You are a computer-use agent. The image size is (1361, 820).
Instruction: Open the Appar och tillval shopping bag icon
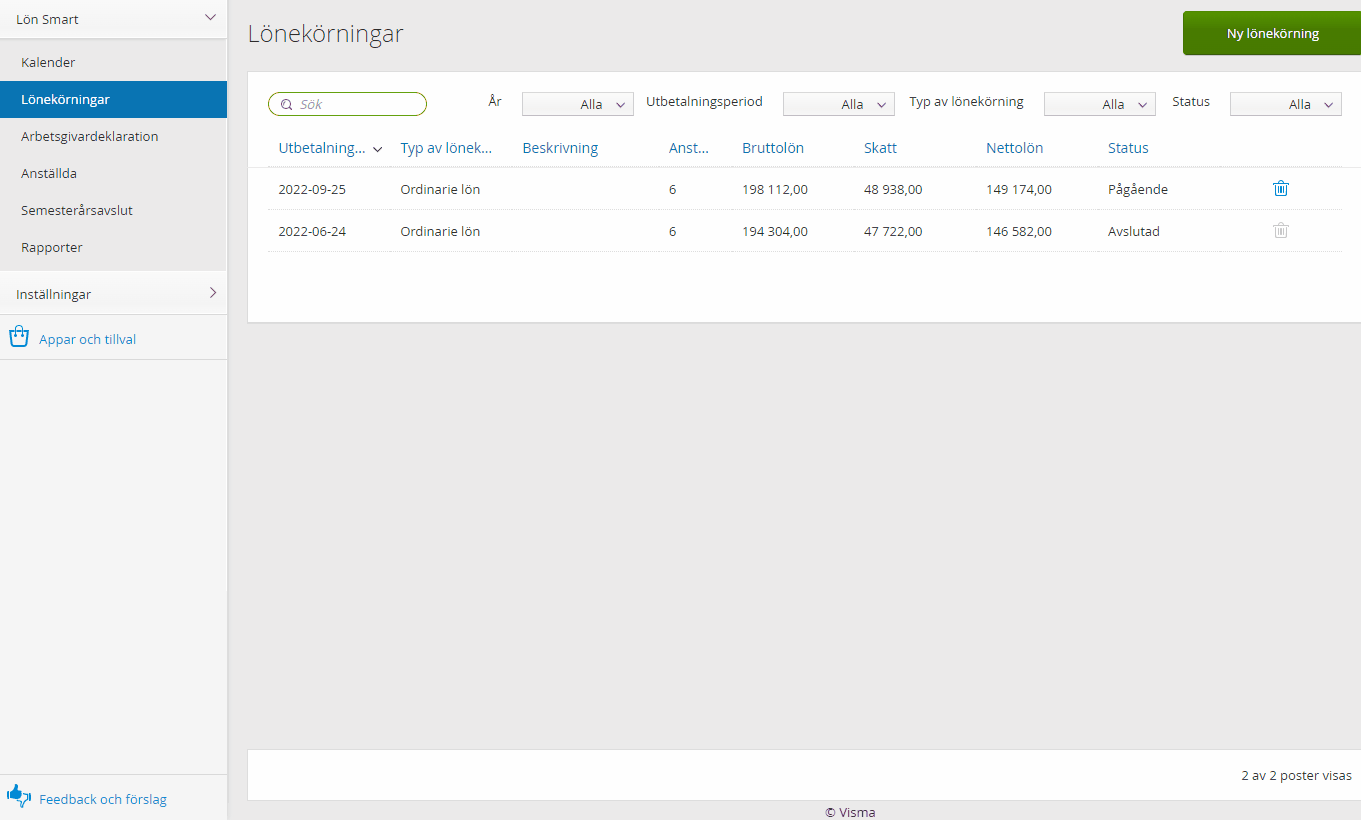pos(18,337)
